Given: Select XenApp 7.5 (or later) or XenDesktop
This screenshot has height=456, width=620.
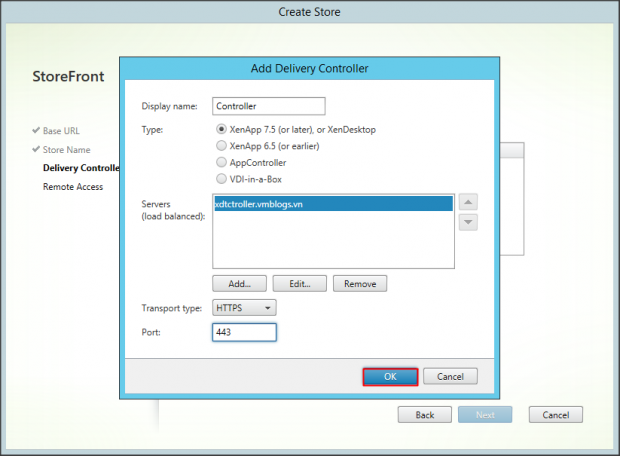Looking at the screenshot, I should coord(222,129).
